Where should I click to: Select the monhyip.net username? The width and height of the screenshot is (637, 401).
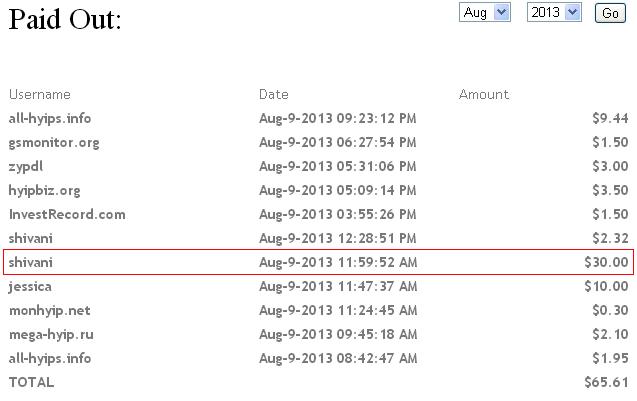(x=49, y=310)
